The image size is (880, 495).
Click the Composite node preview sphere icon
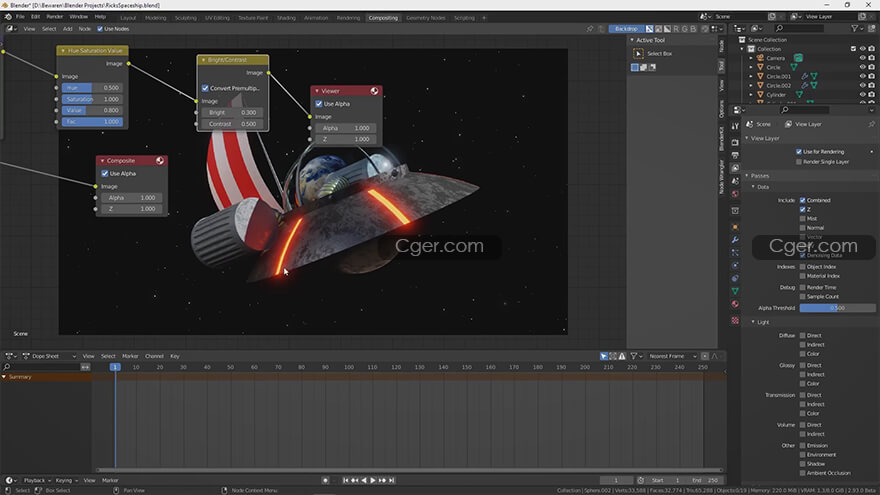(160, 161)
